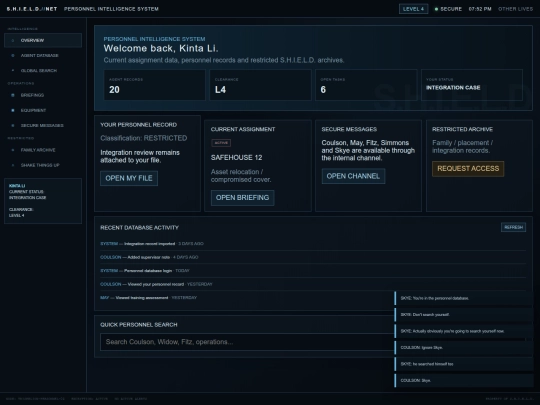Click Skye's 'Actually obviously you're going to' message
The image size is (540, 405).
click(464, 331)
